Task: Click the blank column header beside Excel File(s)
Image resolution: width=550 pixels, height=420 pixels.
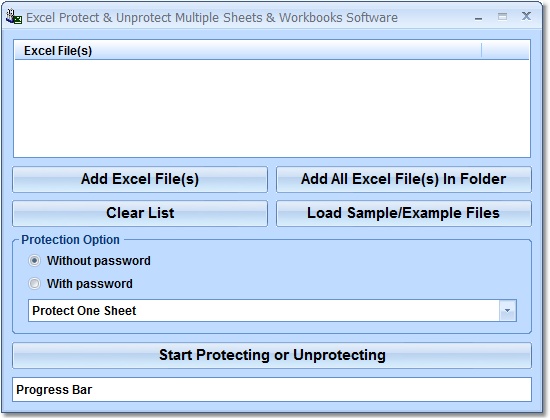Action: [x=505, y=51]
